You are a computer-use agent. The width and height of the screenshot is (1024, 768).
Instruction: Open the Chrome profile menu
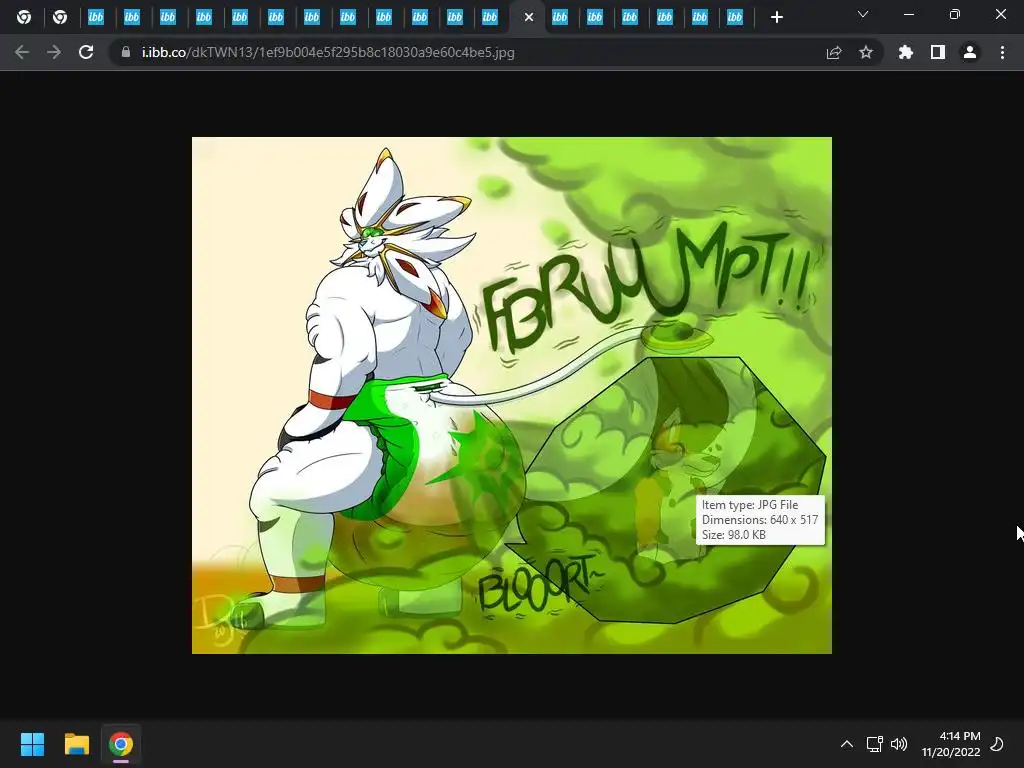(970, 52)
